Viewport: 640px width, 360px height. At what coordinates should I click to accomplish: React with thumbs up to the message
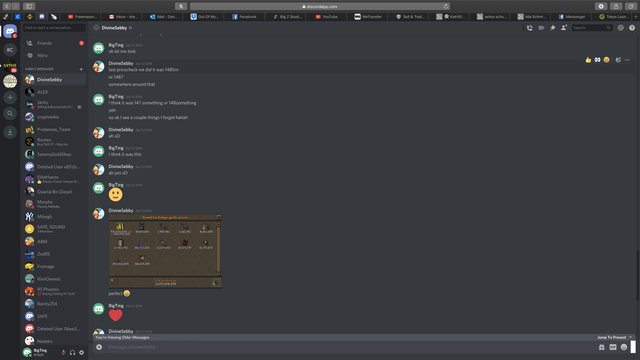[x=588, y=60]
